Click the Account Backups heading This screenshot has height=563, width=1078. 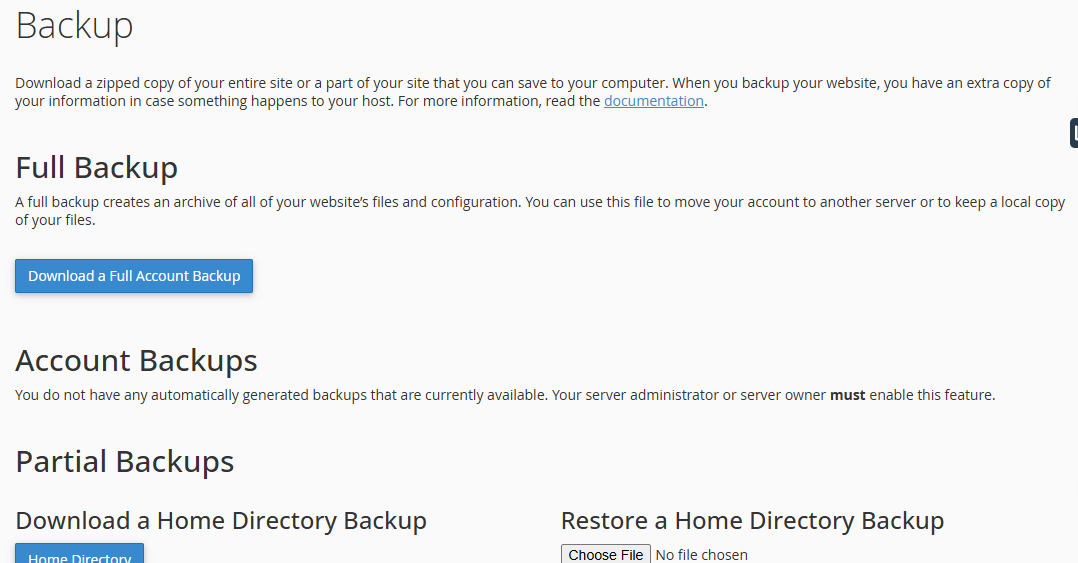(136, 361)
